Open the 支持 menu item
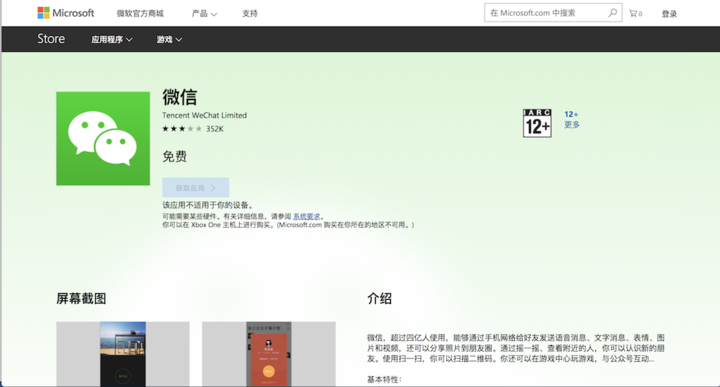 point(250,13)
